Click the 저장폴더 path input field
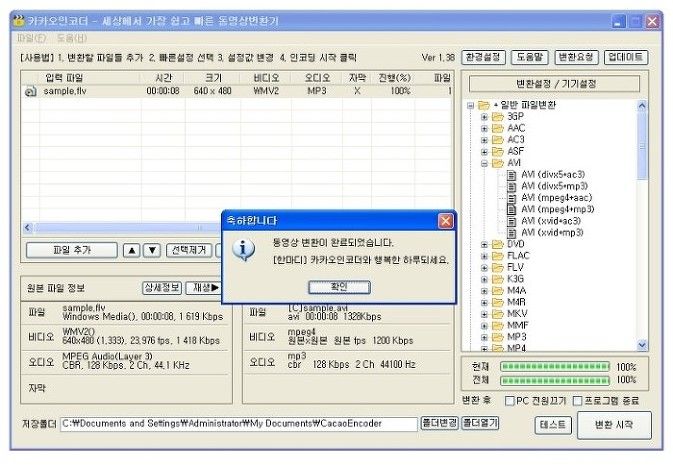Image resolution: width=673 pixels, height=465 pixels. pos(239,424)
